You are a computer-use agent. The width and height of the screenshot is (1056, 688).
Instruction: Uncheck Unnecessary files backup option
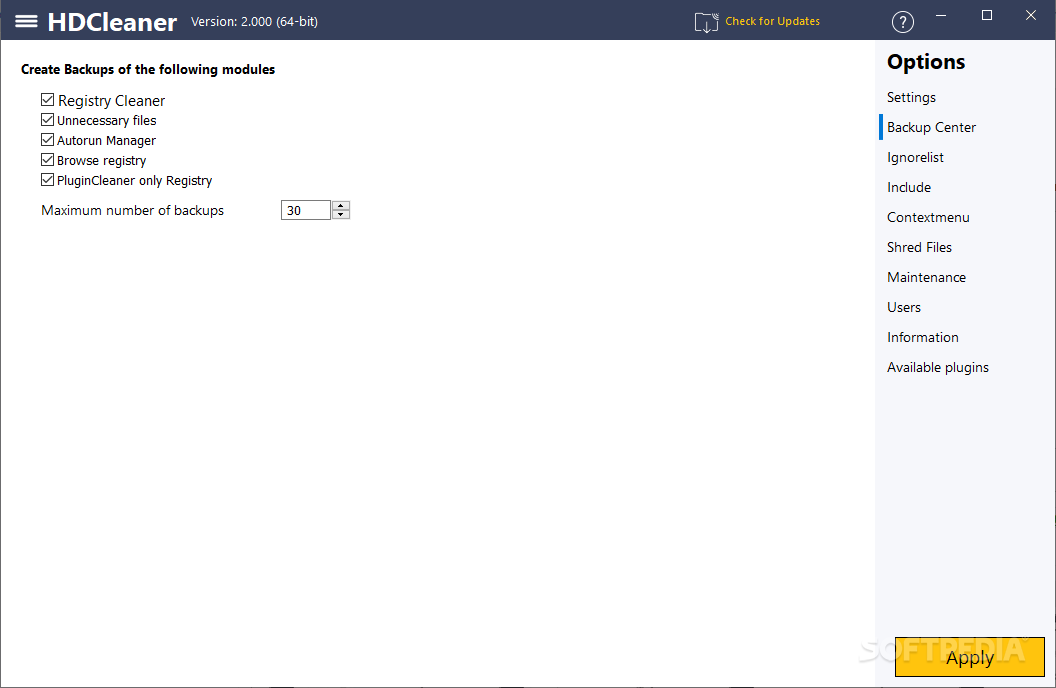tap(47, 120)
